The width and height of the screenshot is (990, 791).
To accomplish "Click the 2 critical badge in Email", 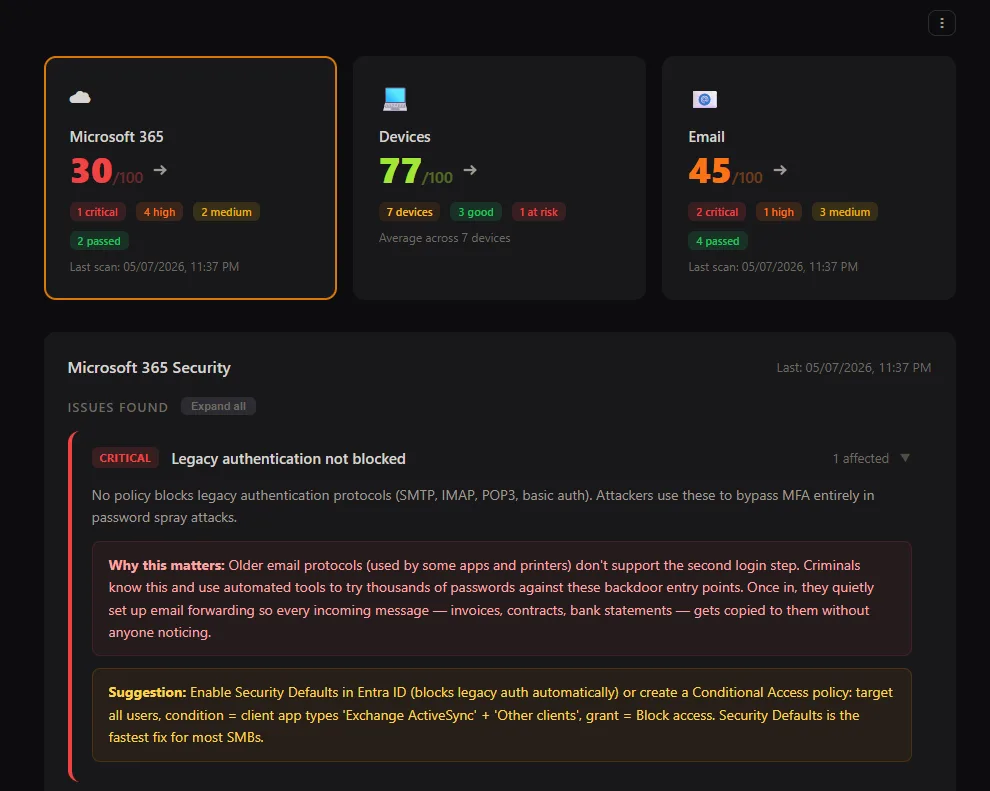I will pyautogui.click(x=717, y=212).
